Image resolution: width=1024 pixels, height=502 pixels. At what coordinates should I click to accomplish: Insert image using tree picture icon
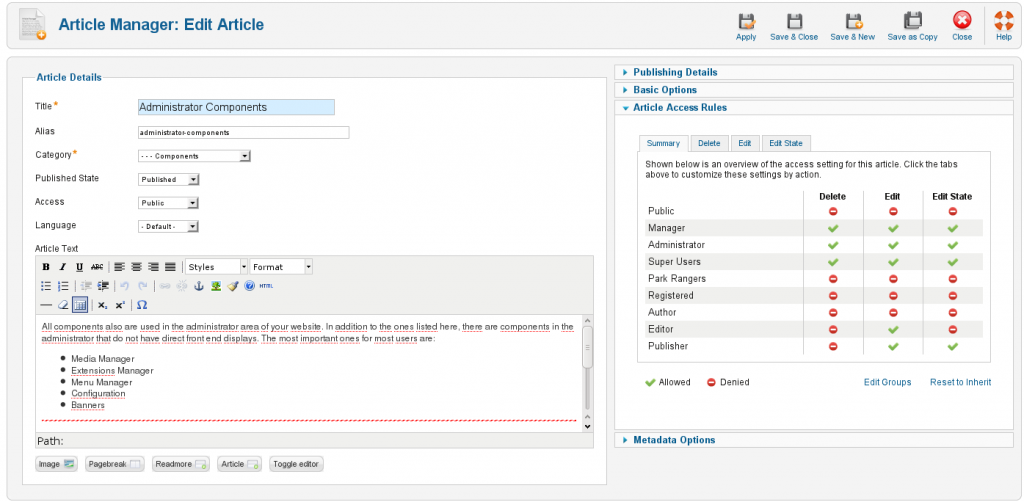tap(216, 286)
